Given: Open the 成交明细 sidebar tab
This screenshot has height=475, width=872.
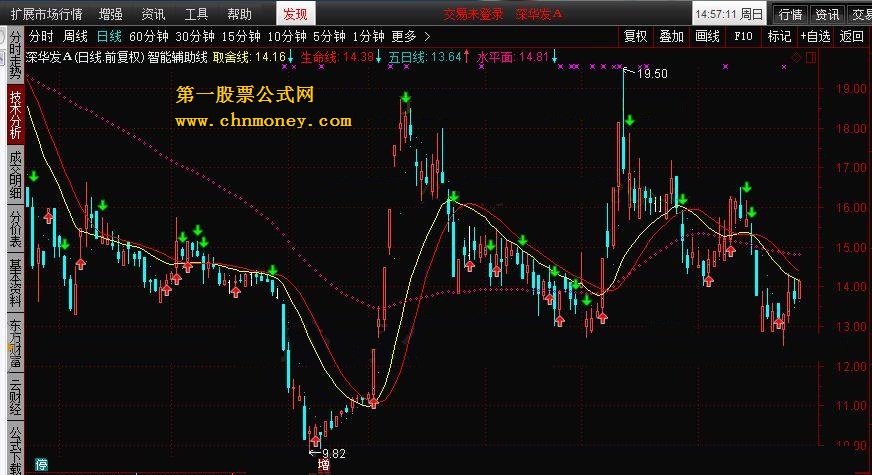Looking at the screenshot, I should [x=15, y=175].
